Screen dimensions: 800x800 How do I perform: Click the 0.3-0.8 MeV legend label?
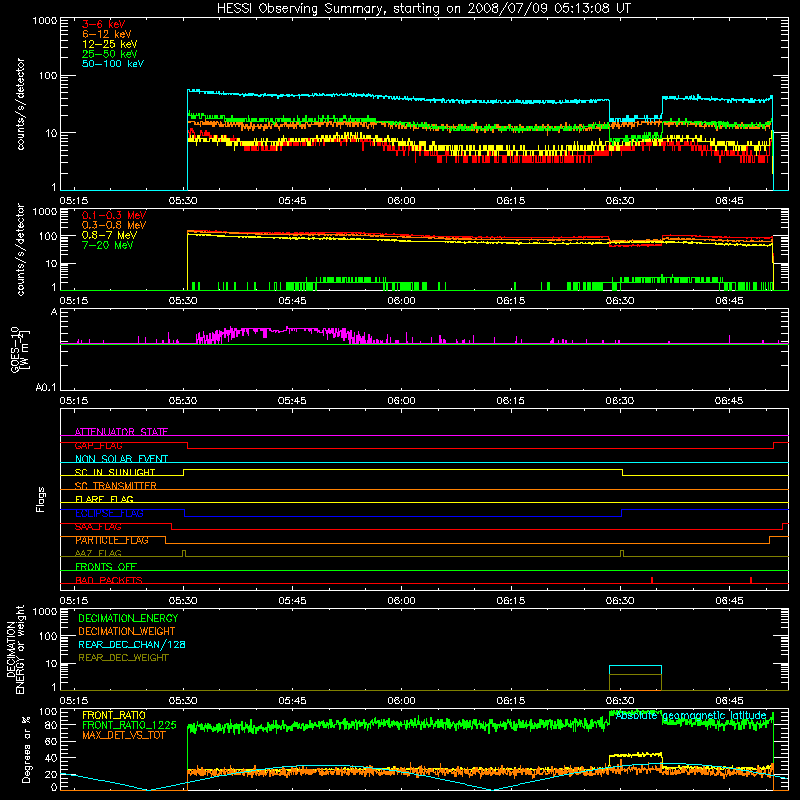click(x=114, y=226)
